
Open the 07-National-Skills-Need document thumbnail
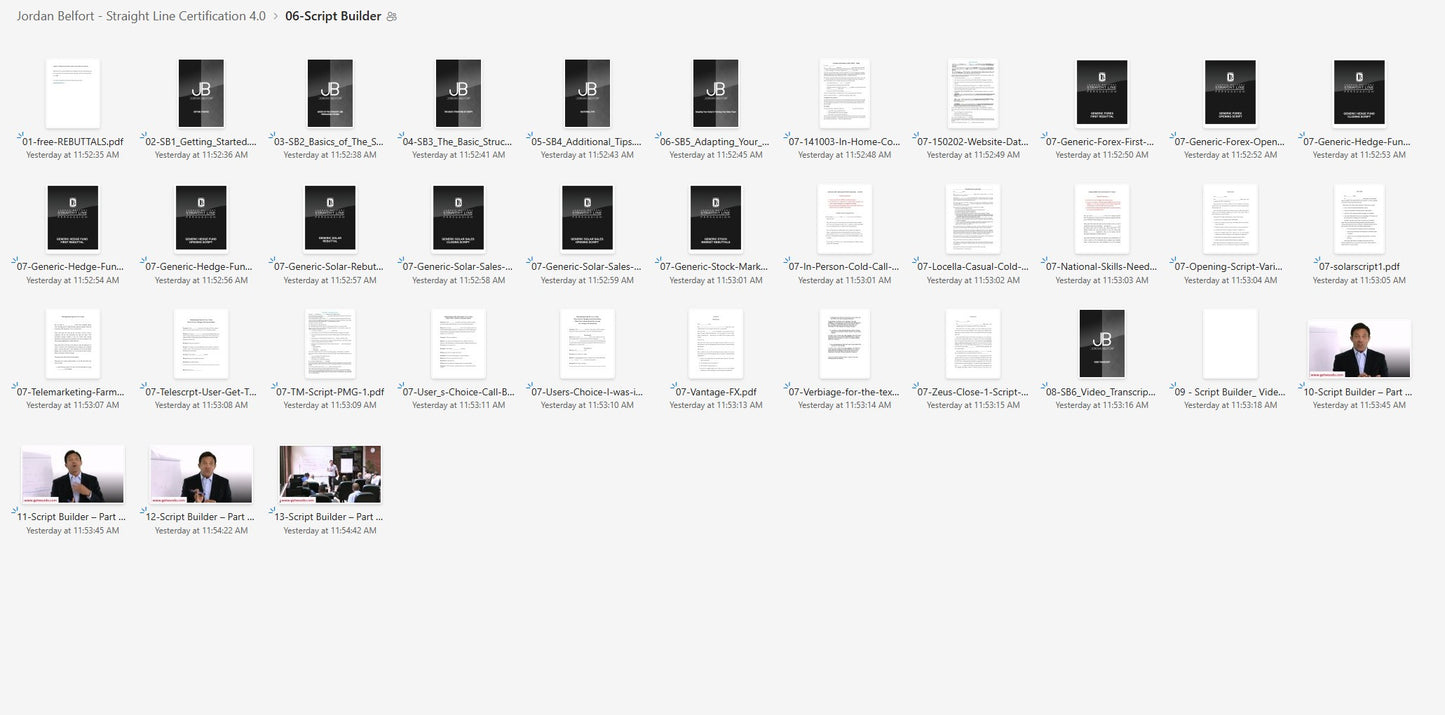pyautogui.click(x=1102, y=218)
